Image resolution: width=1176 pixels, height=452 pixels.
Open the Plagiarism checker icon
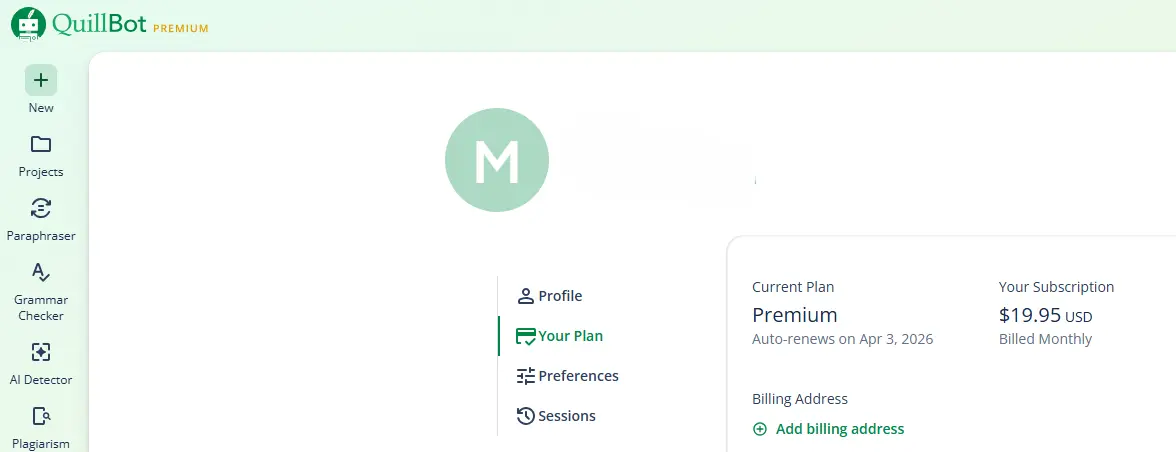pyautogui.click(x=41, y=416)
